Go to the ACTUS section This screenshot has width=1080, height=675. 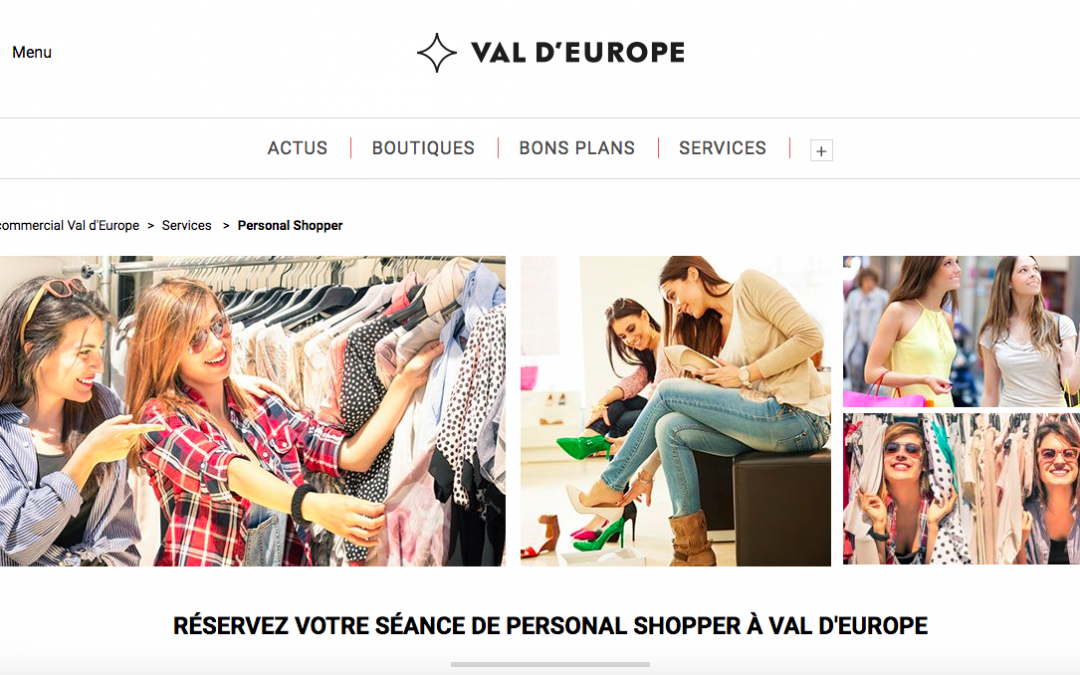(x=298, y=148)
